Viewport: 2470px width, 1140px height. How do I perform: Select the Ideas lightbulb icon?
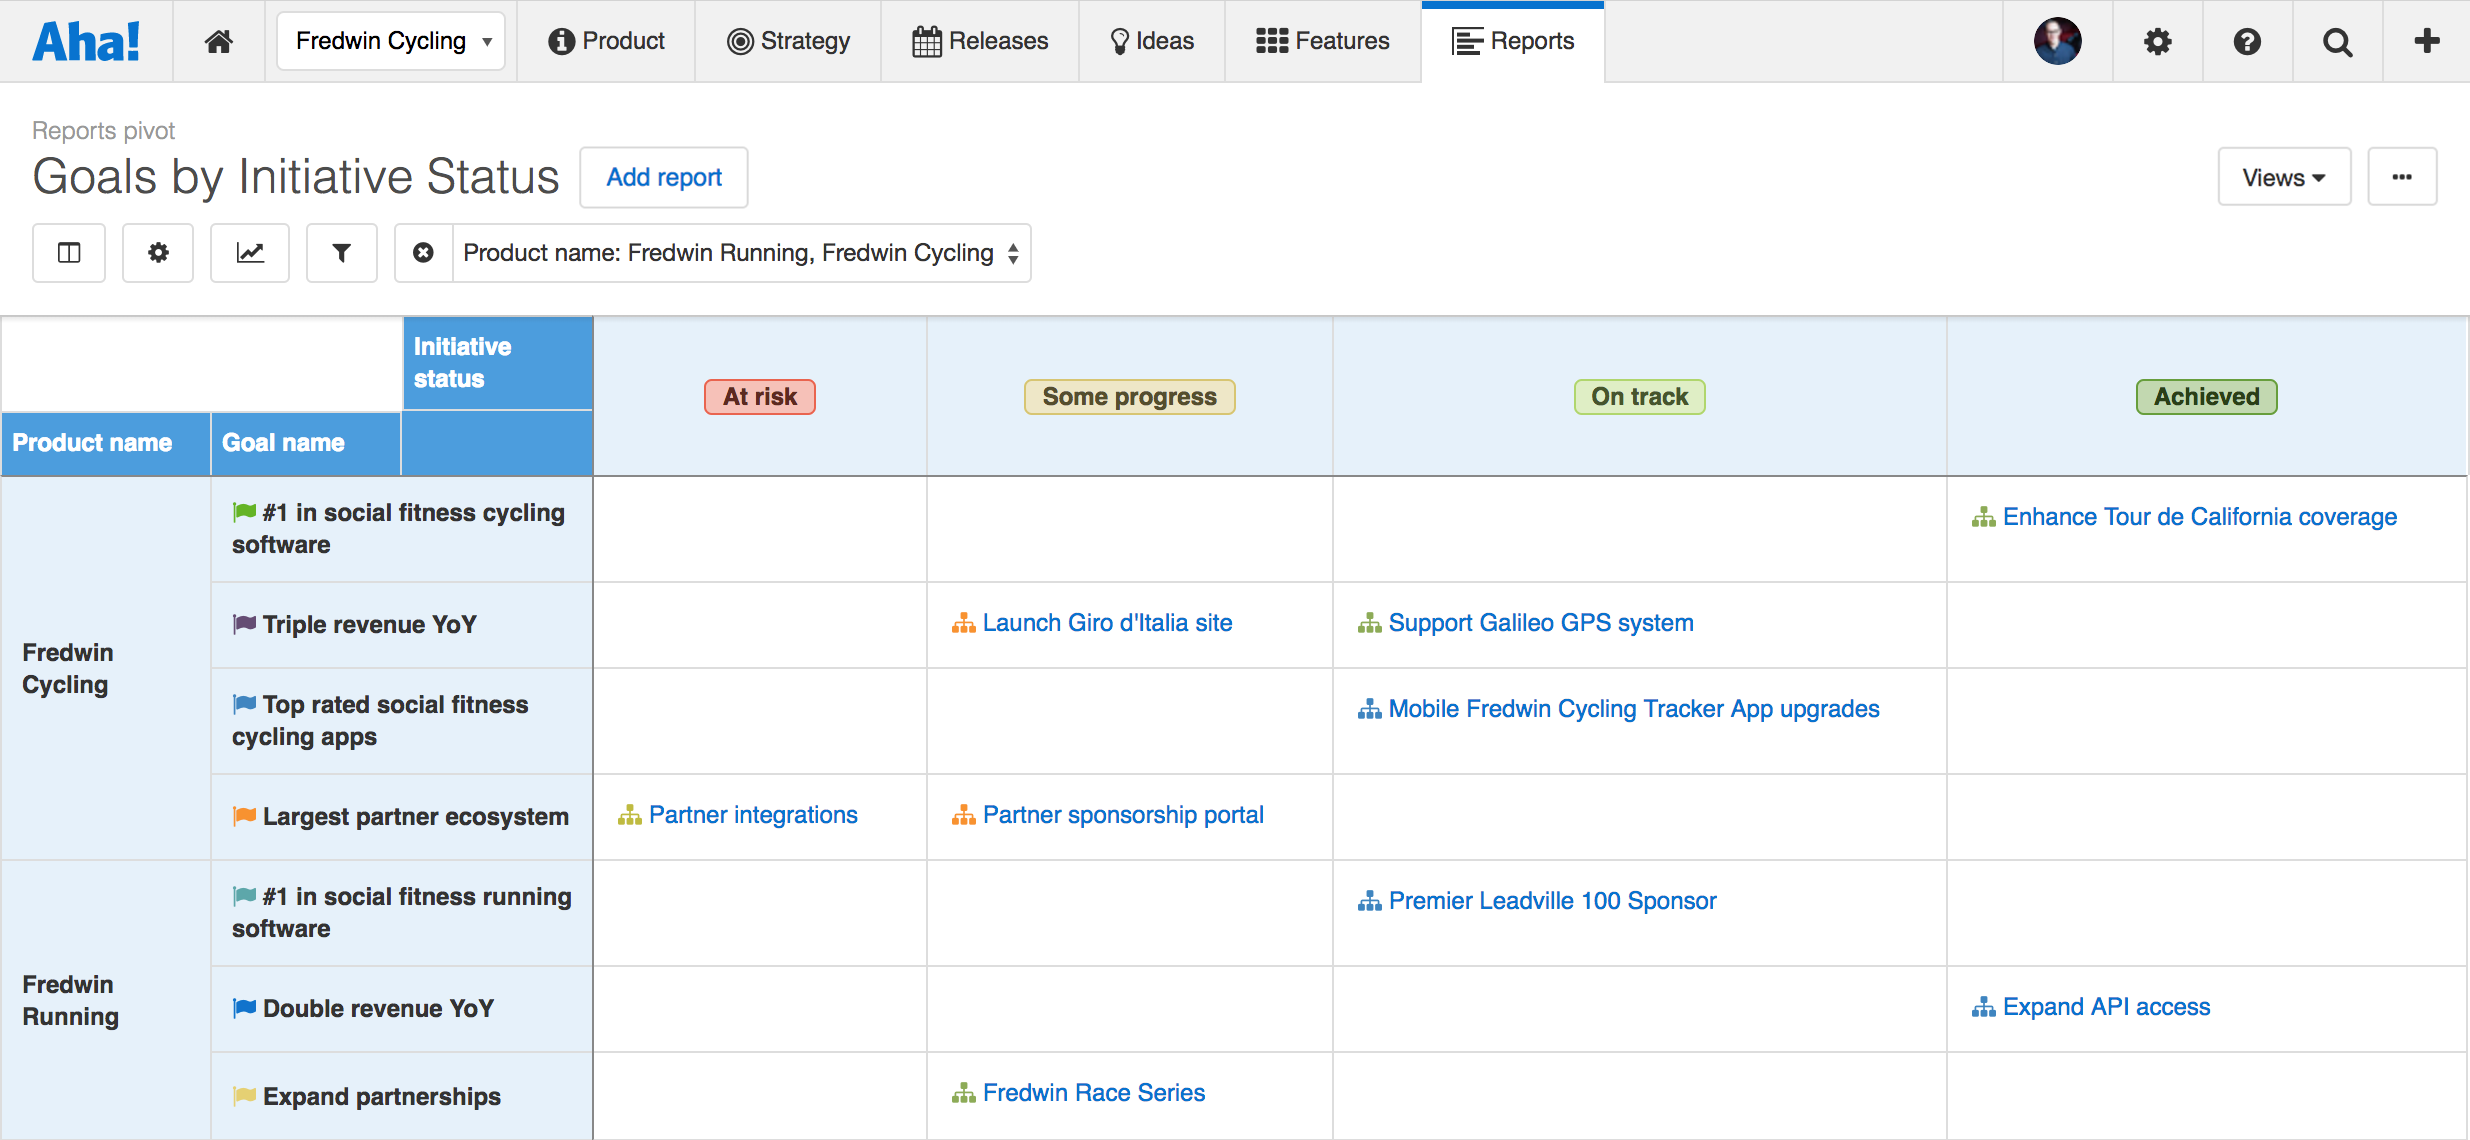point(1119,40)
